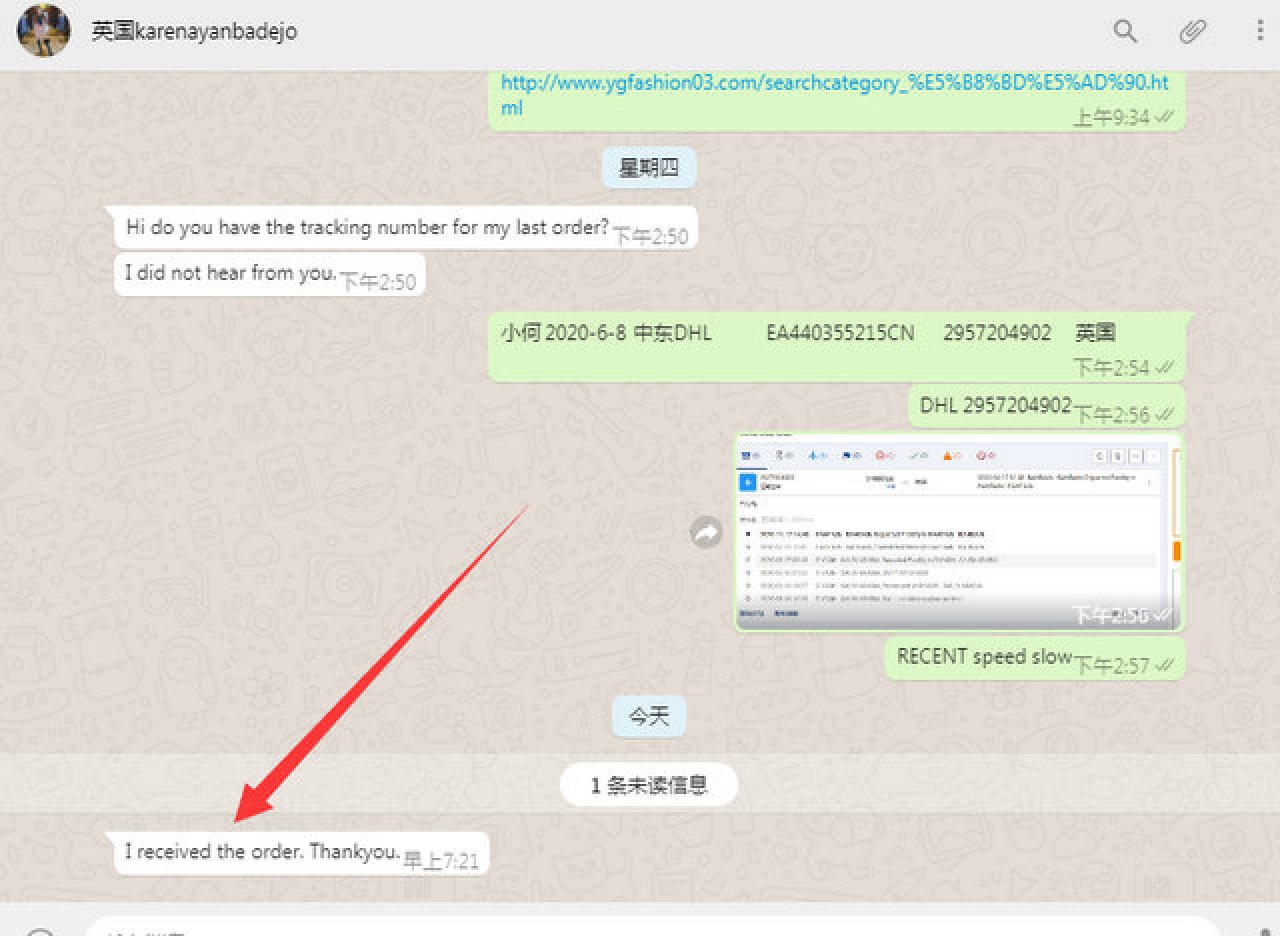Screen dimensions: 1280x936
Task: Select the tracking number question message
Action: point(367,228)
